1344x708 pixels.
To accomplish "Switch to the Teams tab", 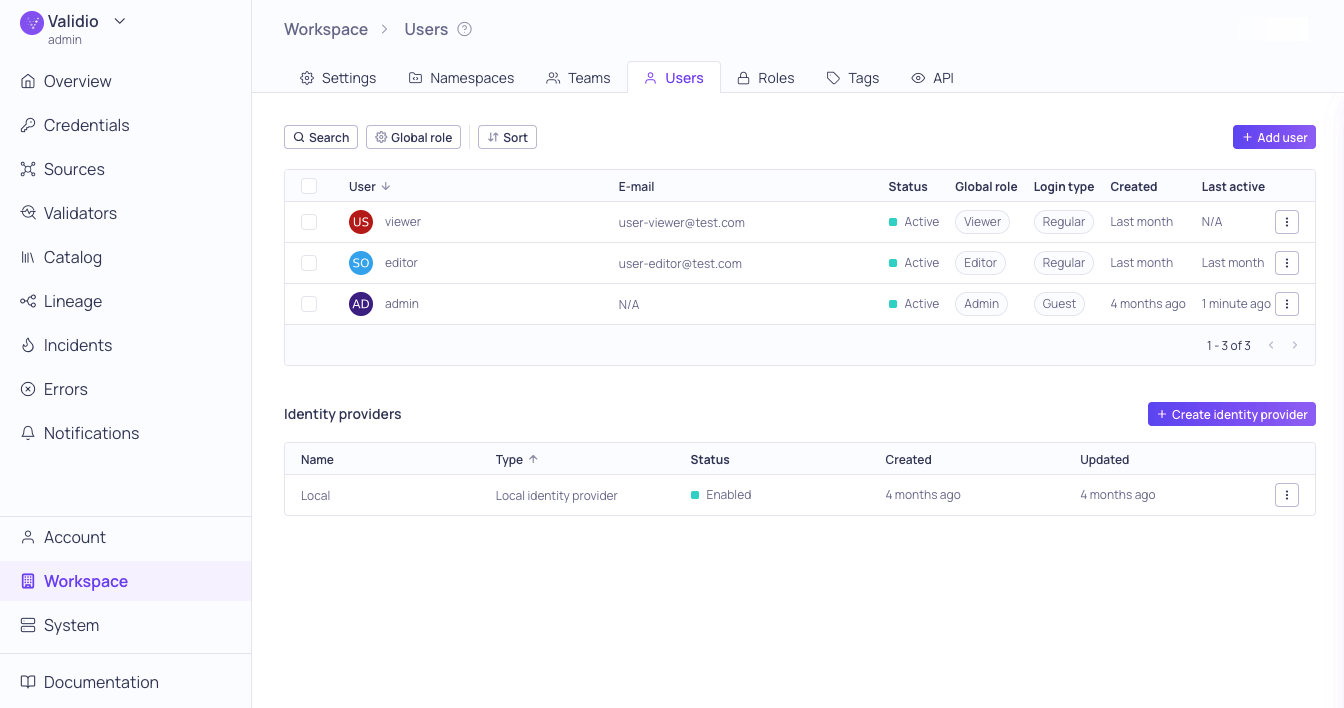I will coord(578,78).
